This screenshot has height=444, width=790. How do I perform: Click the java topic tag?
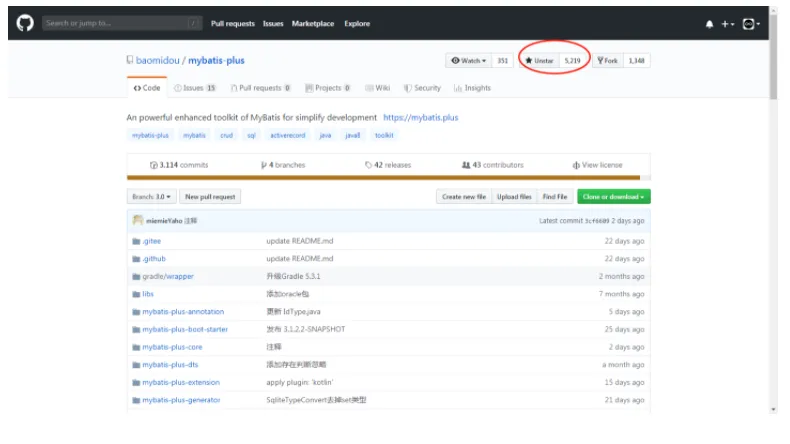325,135
